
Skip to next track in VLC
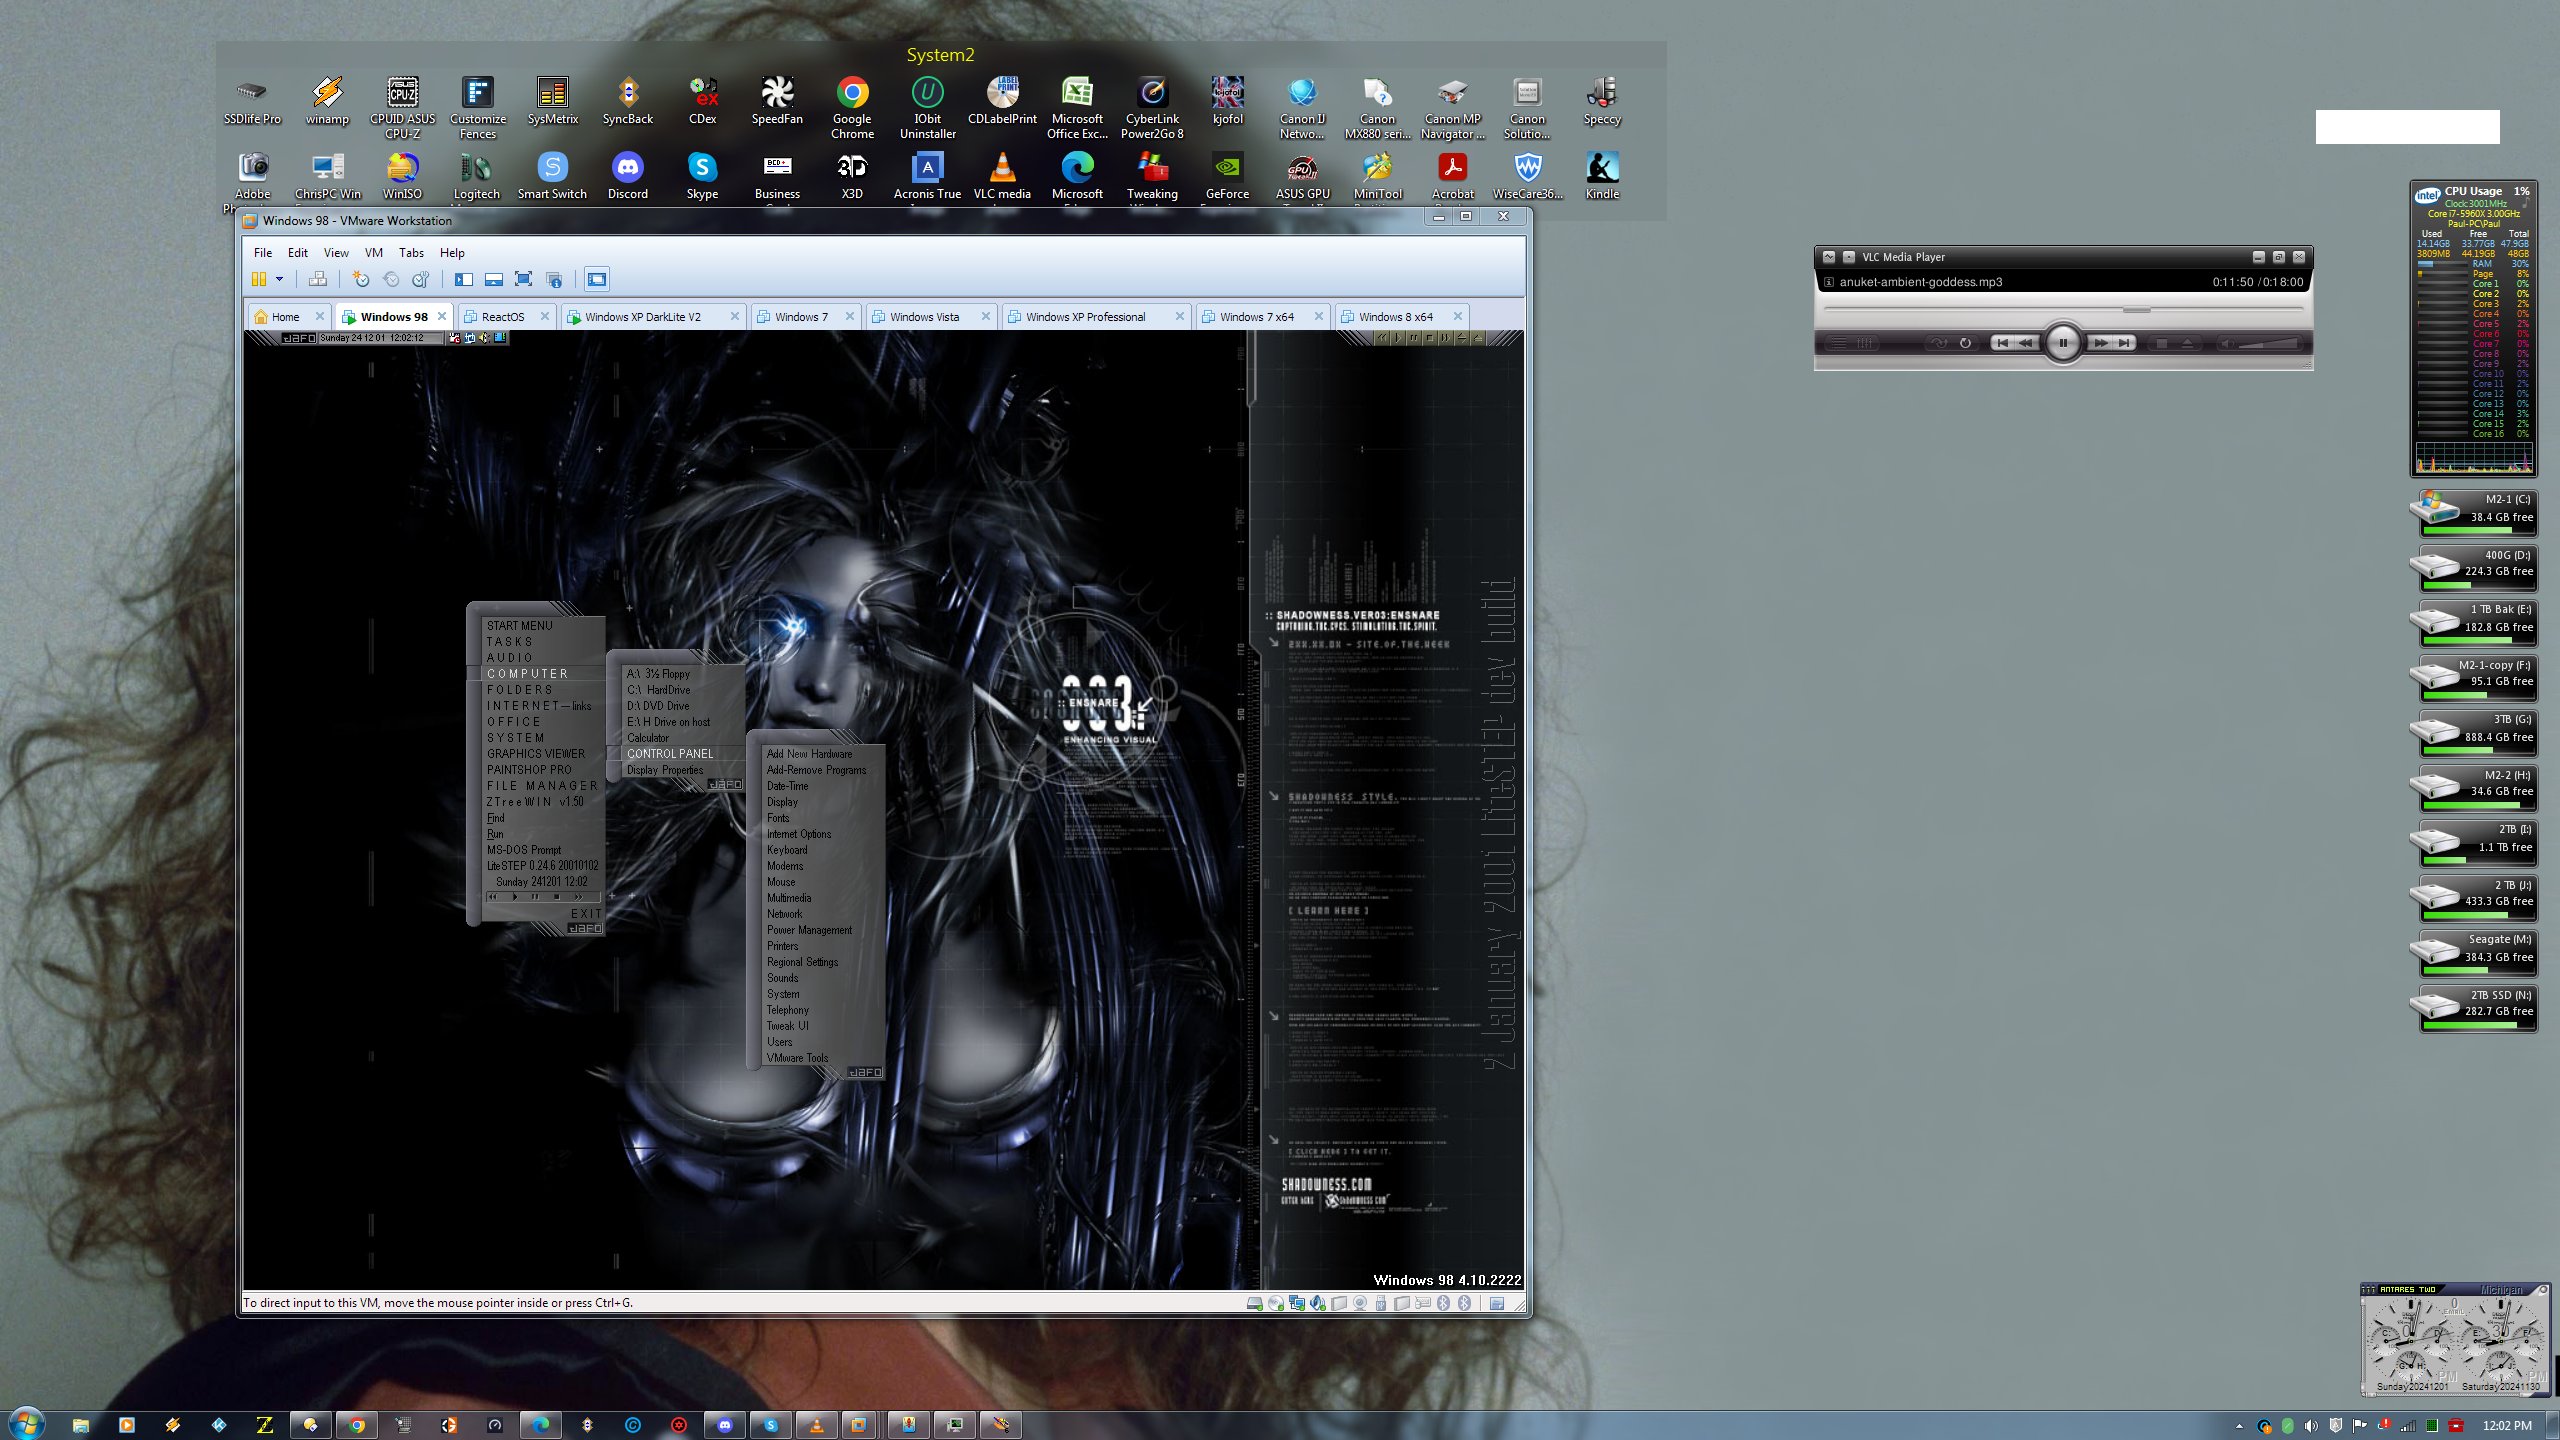(2123, 343)
